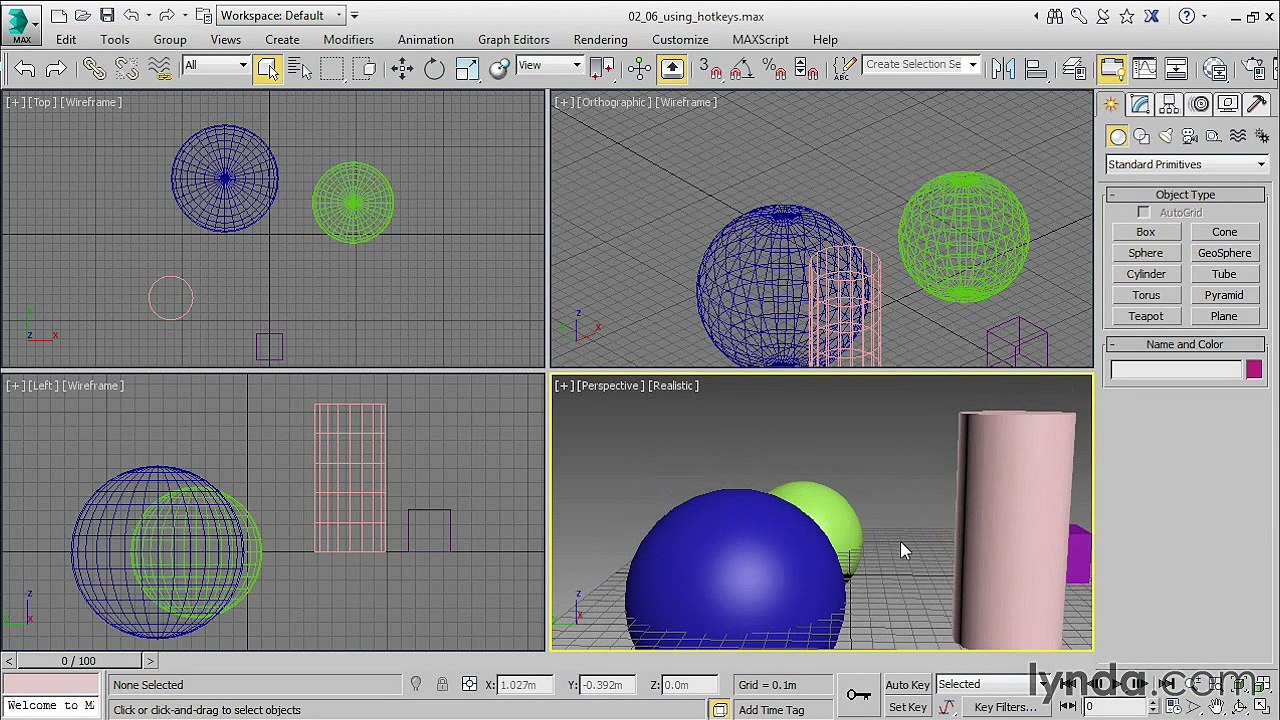Click the Bind to Space Warp icon

(x=160, y=68)
